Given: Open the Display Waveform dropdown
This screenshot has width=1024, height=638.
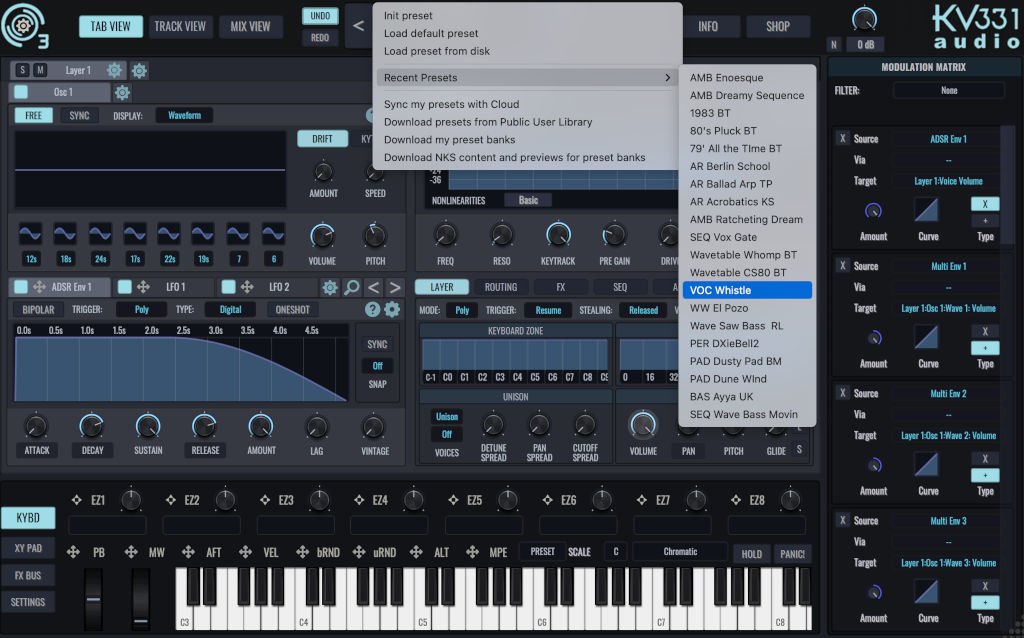Looking at the screenshot, I should coord(184,116).
